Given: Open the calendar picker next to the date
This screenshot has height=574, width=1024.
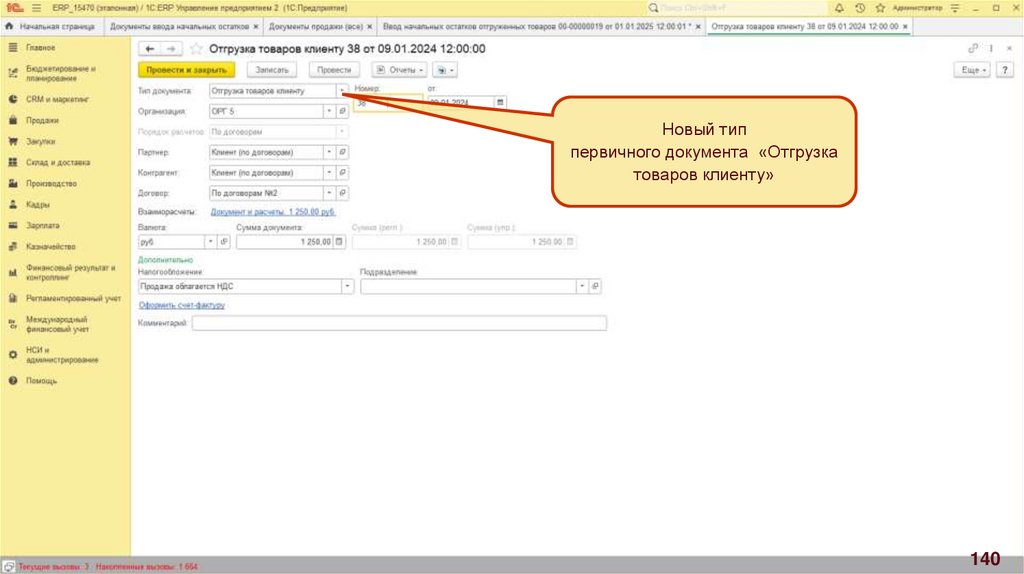Looking at the screenshot, I should click(500, 102).
